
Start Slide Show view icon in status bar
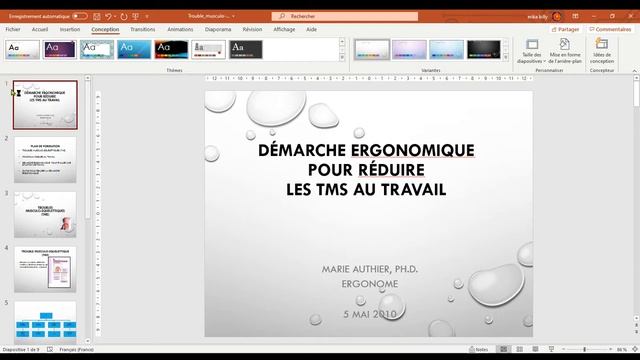[551, 349]
